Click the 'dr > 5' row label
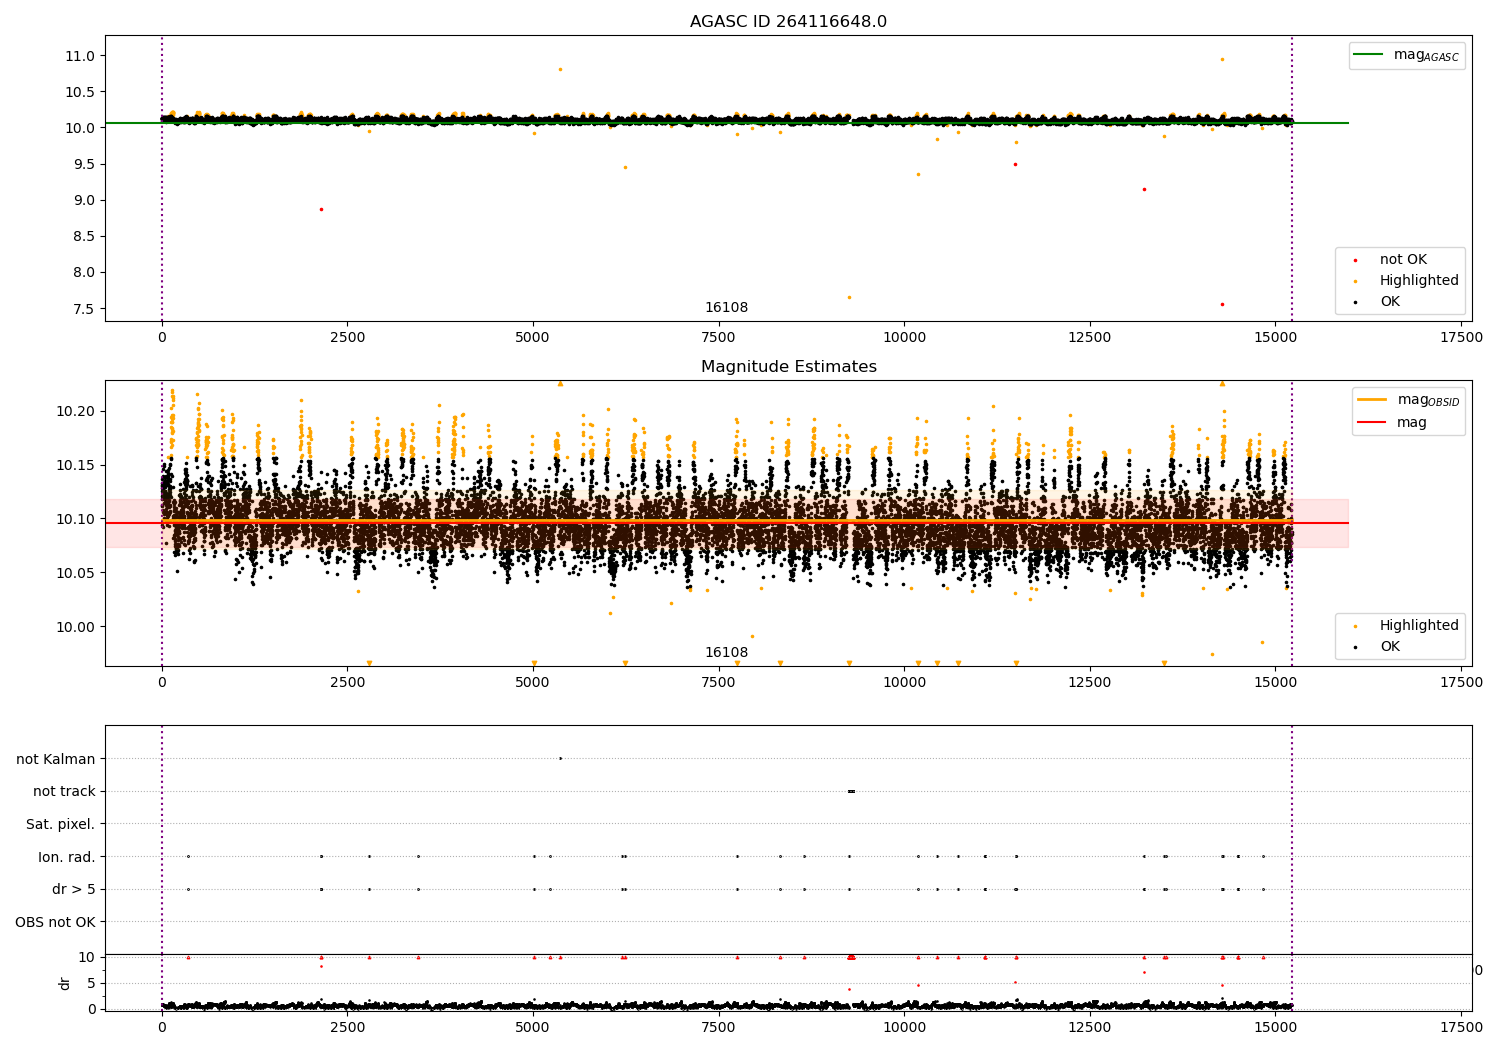The height and width of the screenshot is (1050, 1500). point(74,889)
